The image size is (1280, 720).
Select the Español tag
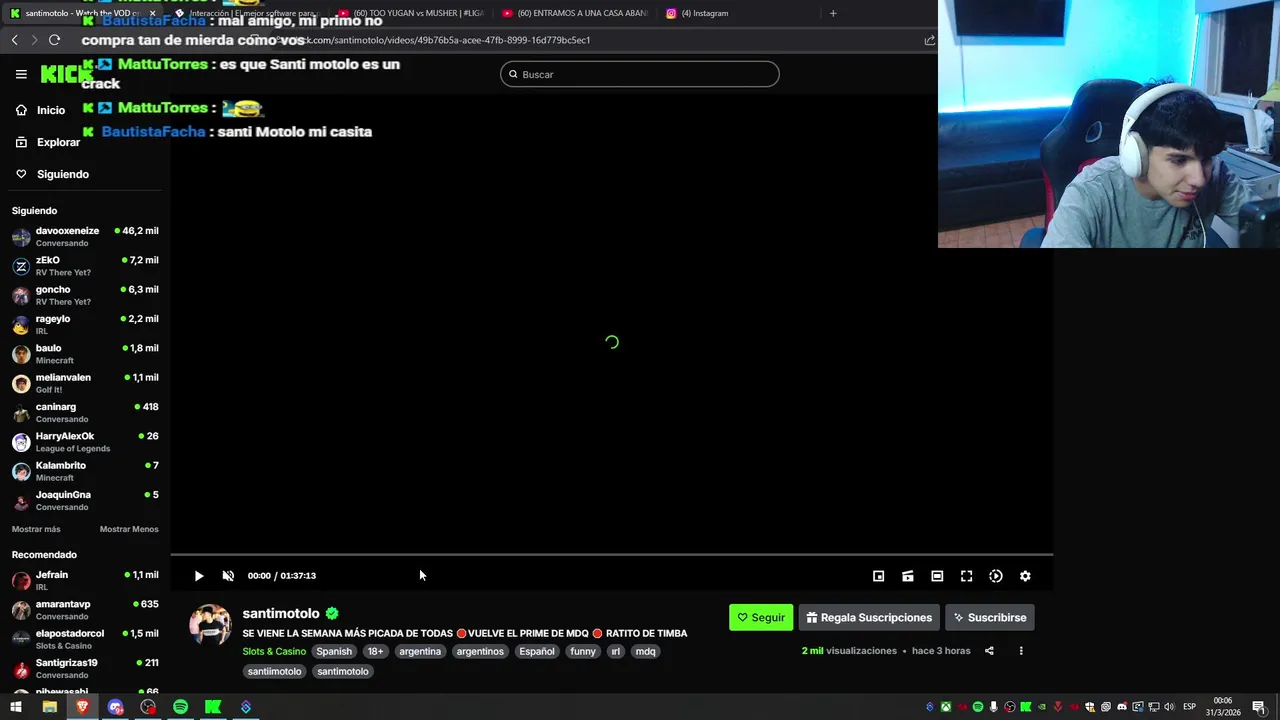(x=536, y=651)
